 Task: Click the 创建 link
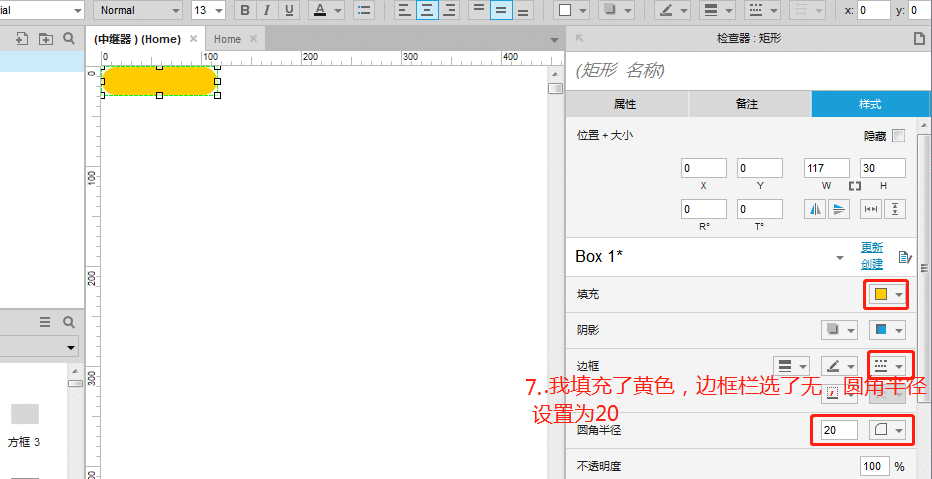point(872,264)
